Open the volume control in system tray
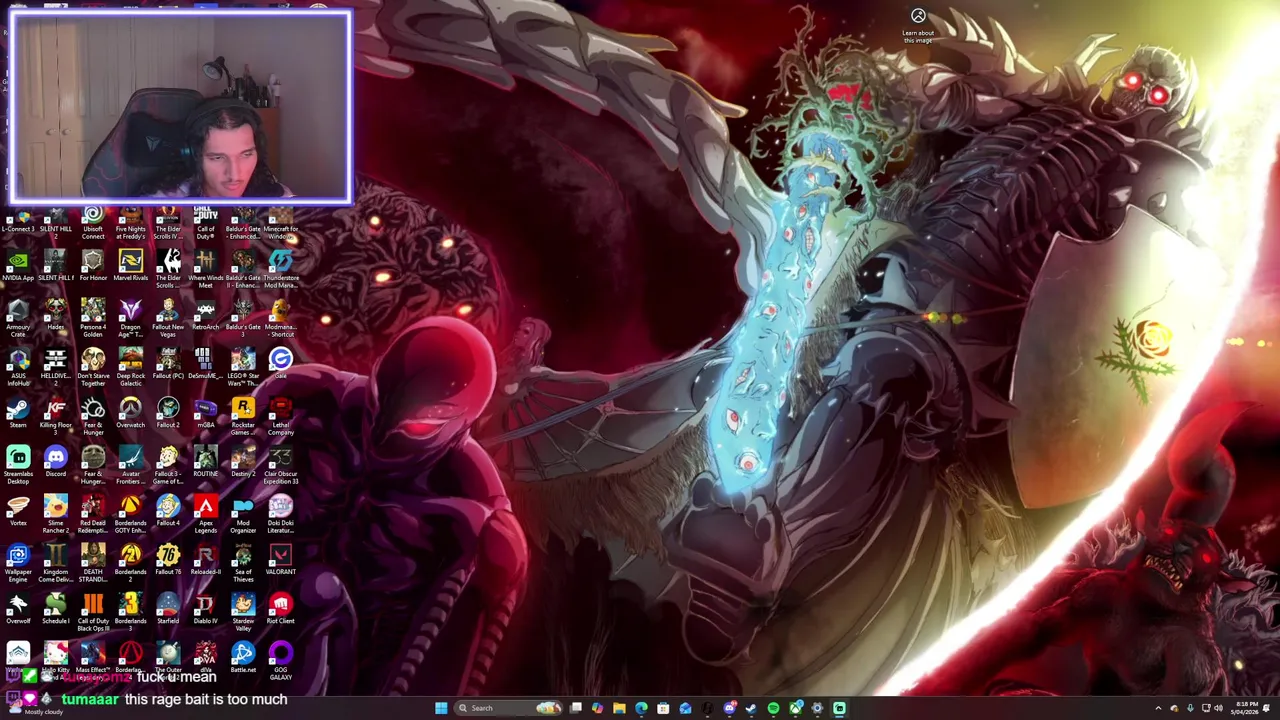This screenshot has width=1280, height=720. coord(1217,708)
